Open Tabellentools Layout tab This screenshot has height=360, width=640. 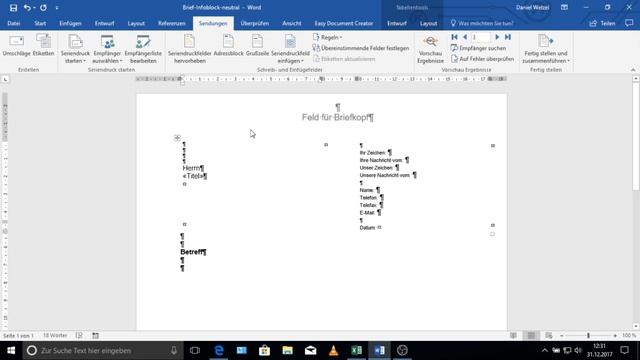[428, 23]
